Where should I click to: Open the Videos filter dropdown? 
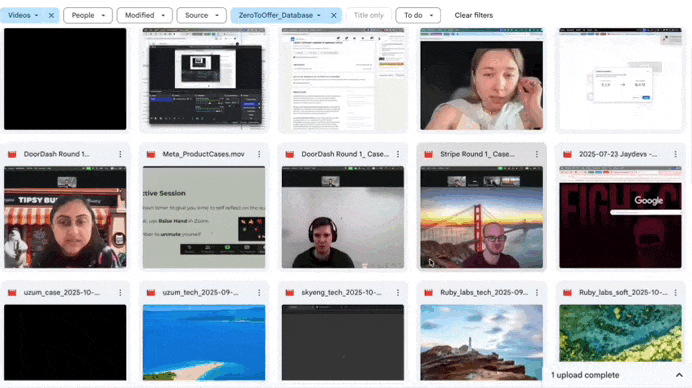[x=23, y=15]
